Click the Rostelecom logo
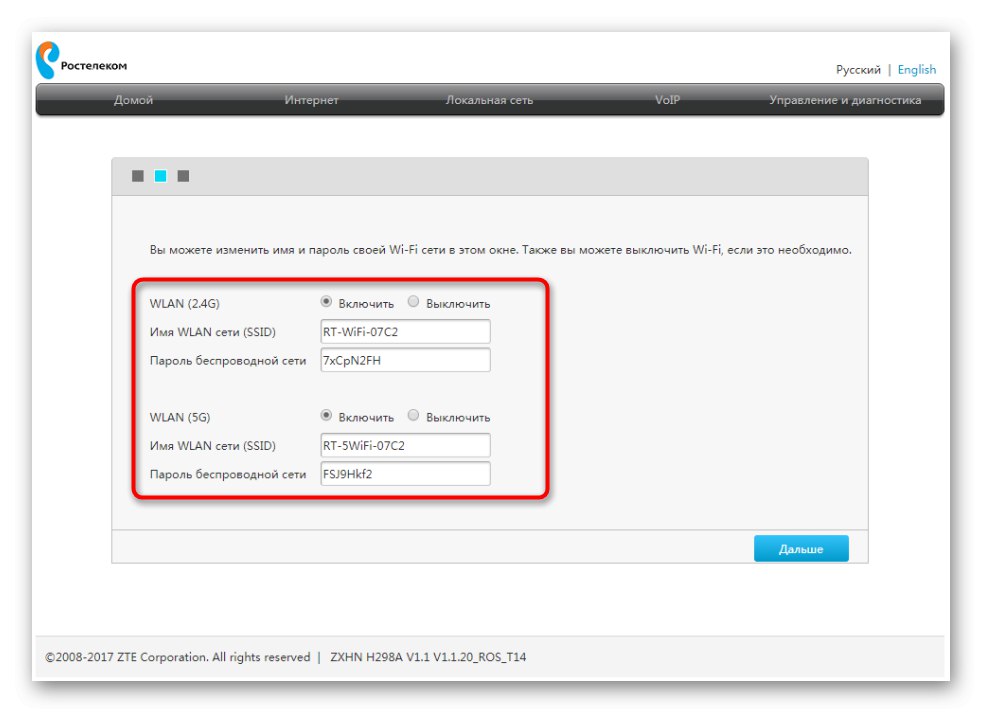The width and height of the screenshot is (982, 713). tap(81, 60)
